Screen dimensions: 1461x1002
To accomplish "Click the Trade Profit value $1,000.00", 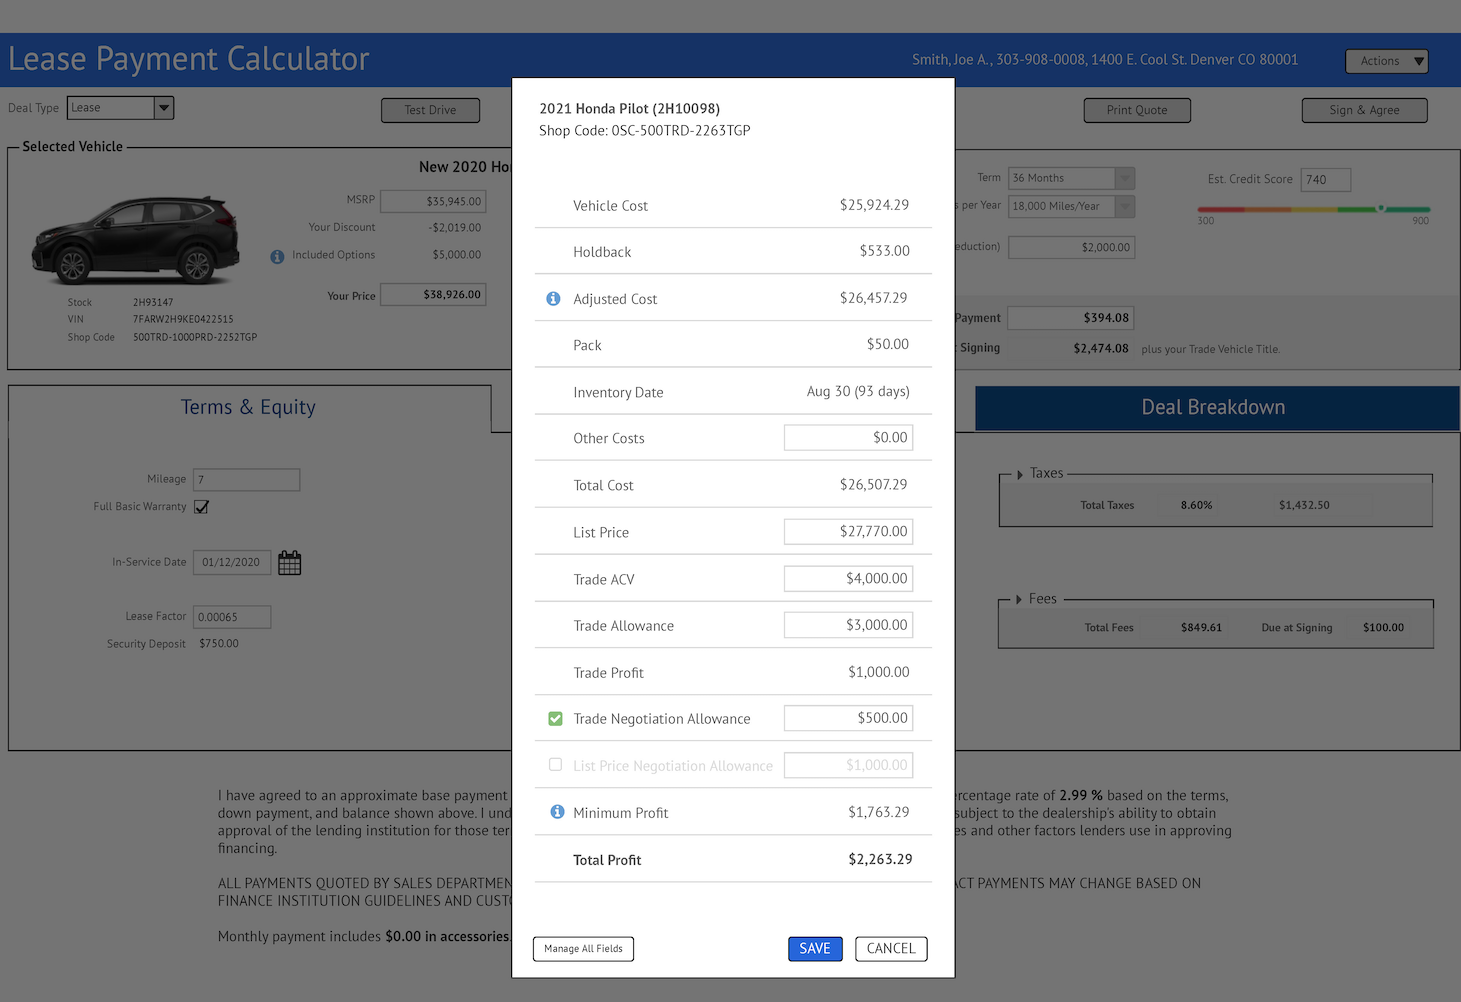I will pyautogui.click(x=879, y=672).
